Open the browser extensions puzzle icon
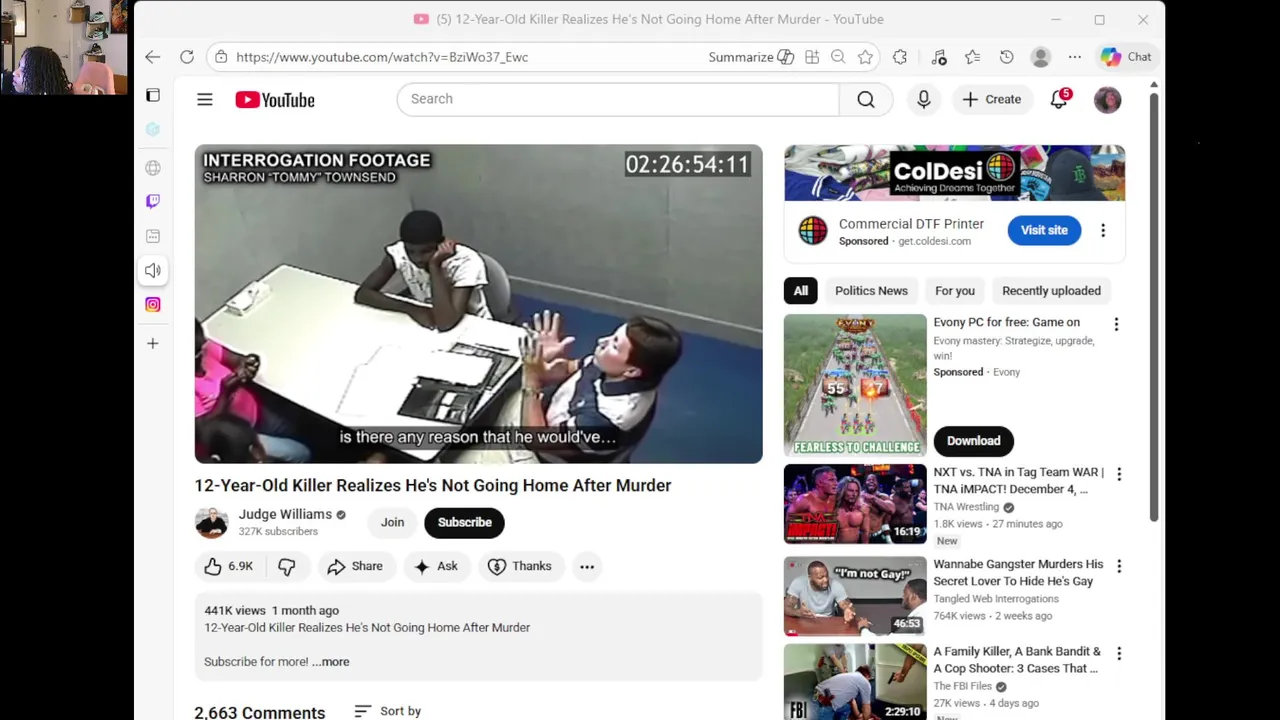 tap(900, 57)
